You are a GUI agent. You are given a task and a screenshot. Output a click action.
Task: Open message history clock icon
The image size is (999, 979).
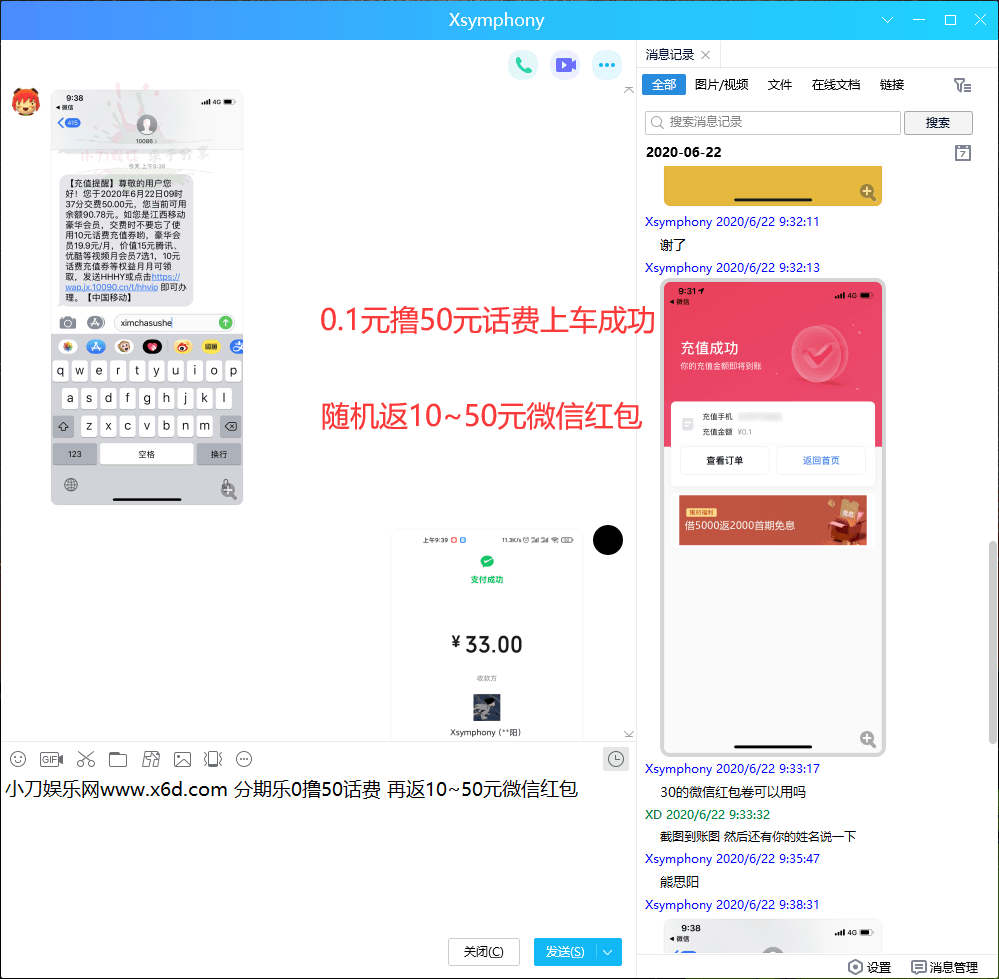[615, 759]
